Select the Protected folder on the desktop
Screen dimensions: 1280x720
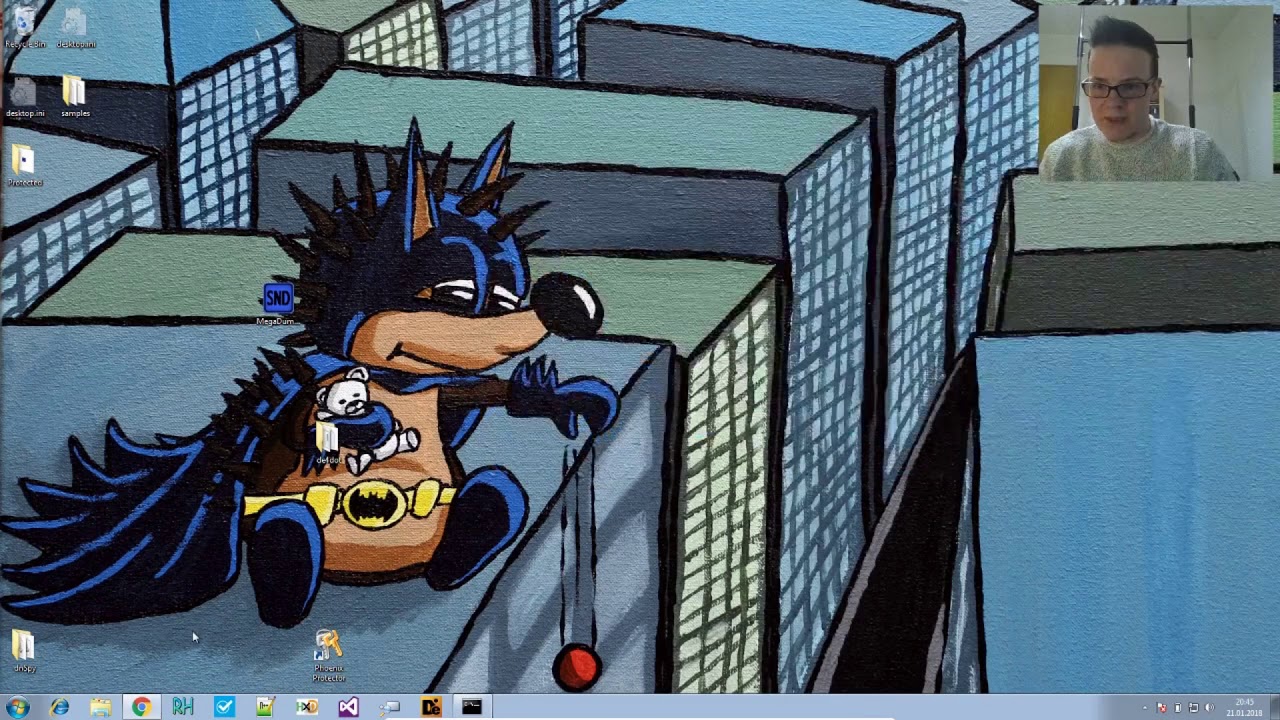[x=24, y=166]
